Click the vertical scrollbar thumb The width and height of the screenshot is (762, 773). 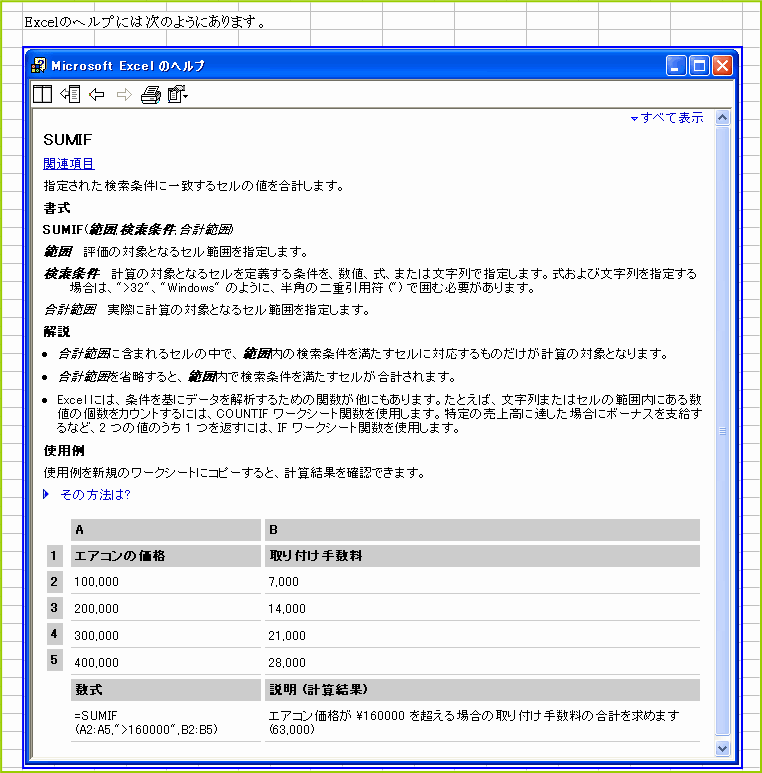[723, 431]
